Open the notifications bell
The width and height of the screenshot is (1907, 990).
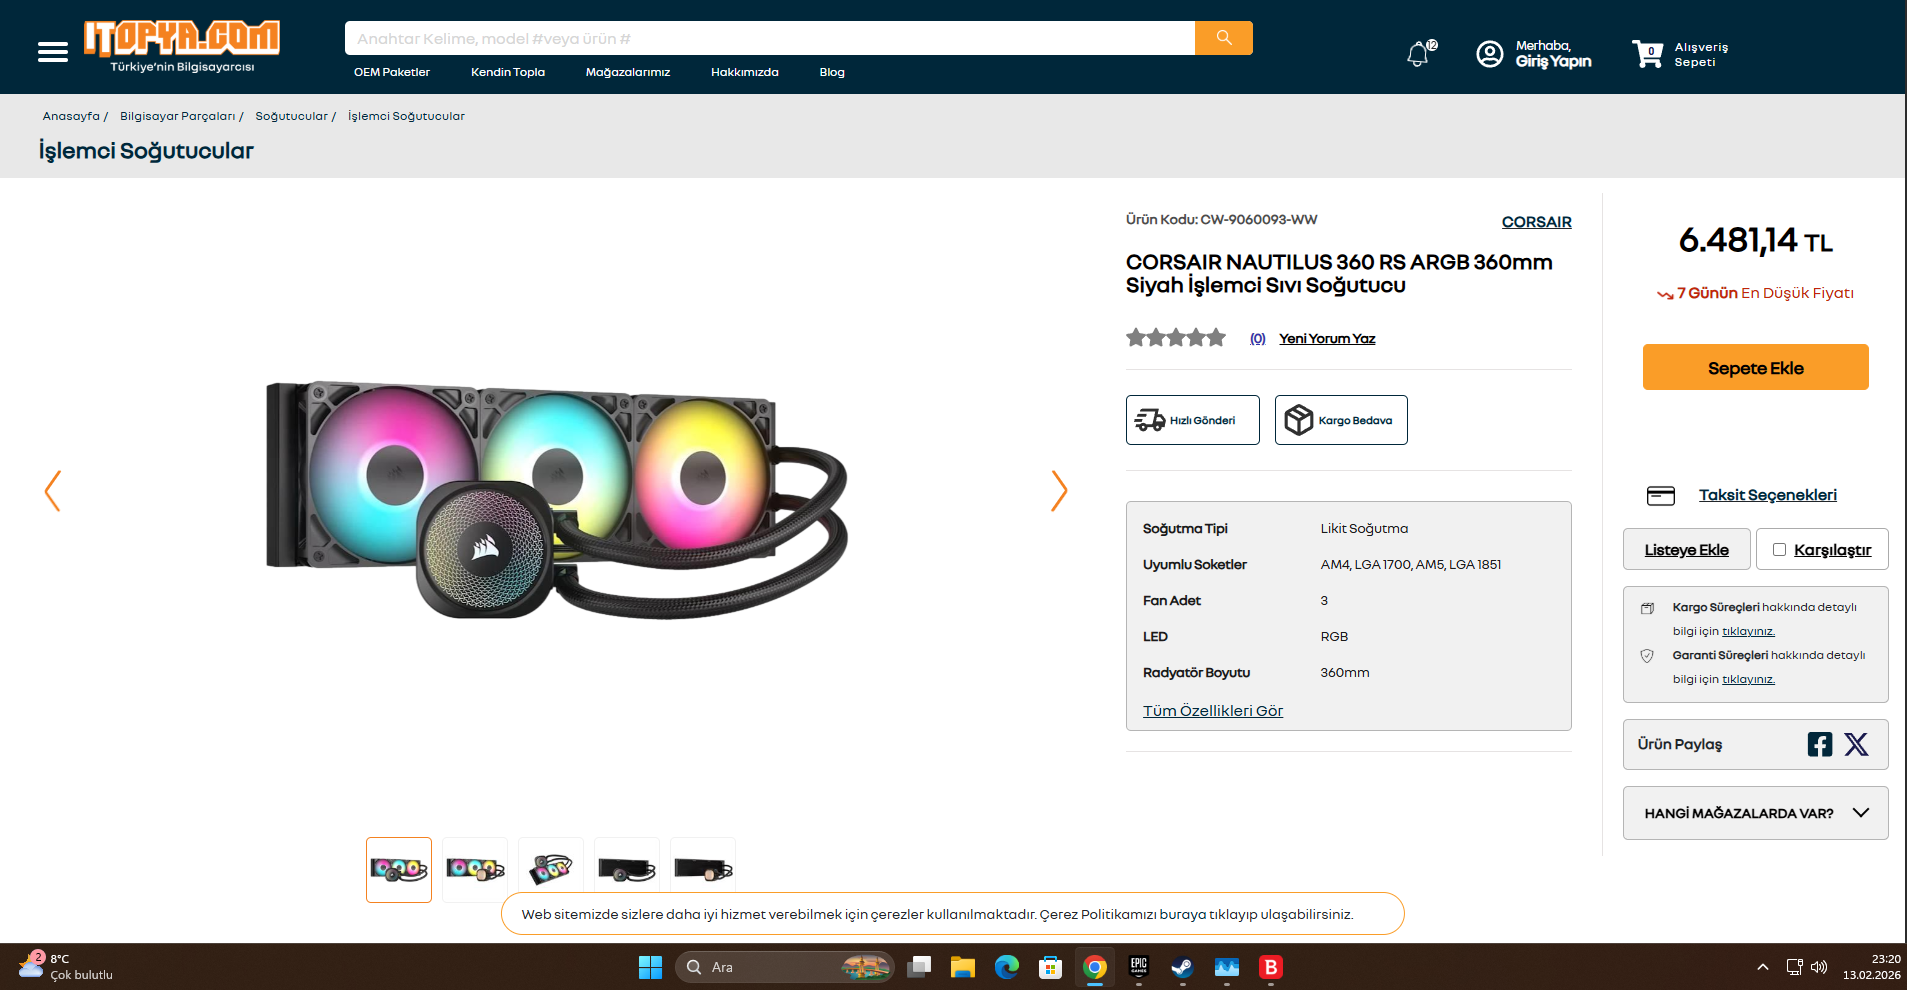(1419, 53)
